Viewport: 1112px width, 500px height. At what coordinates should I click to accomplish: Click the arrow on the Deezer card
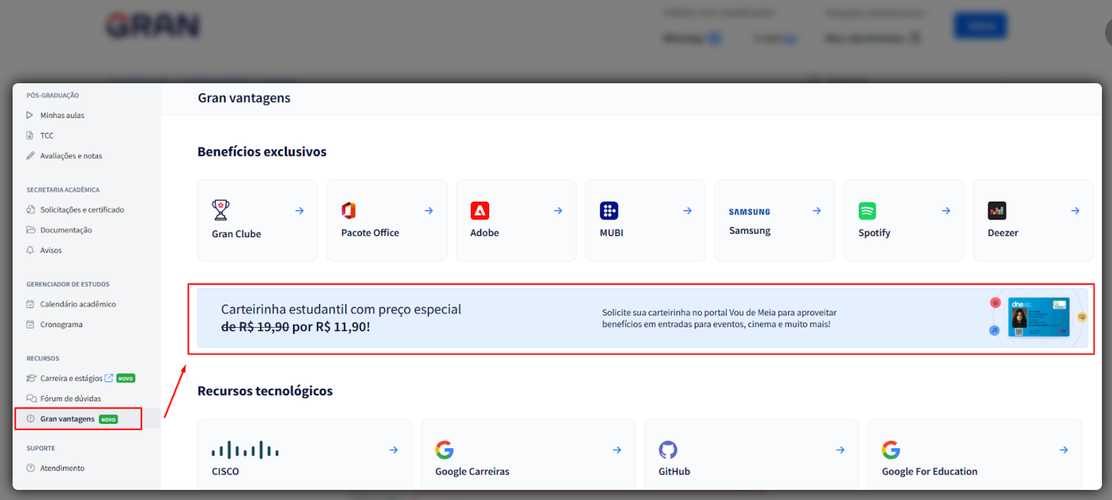pyautogui.click(x=1075, y=211)
